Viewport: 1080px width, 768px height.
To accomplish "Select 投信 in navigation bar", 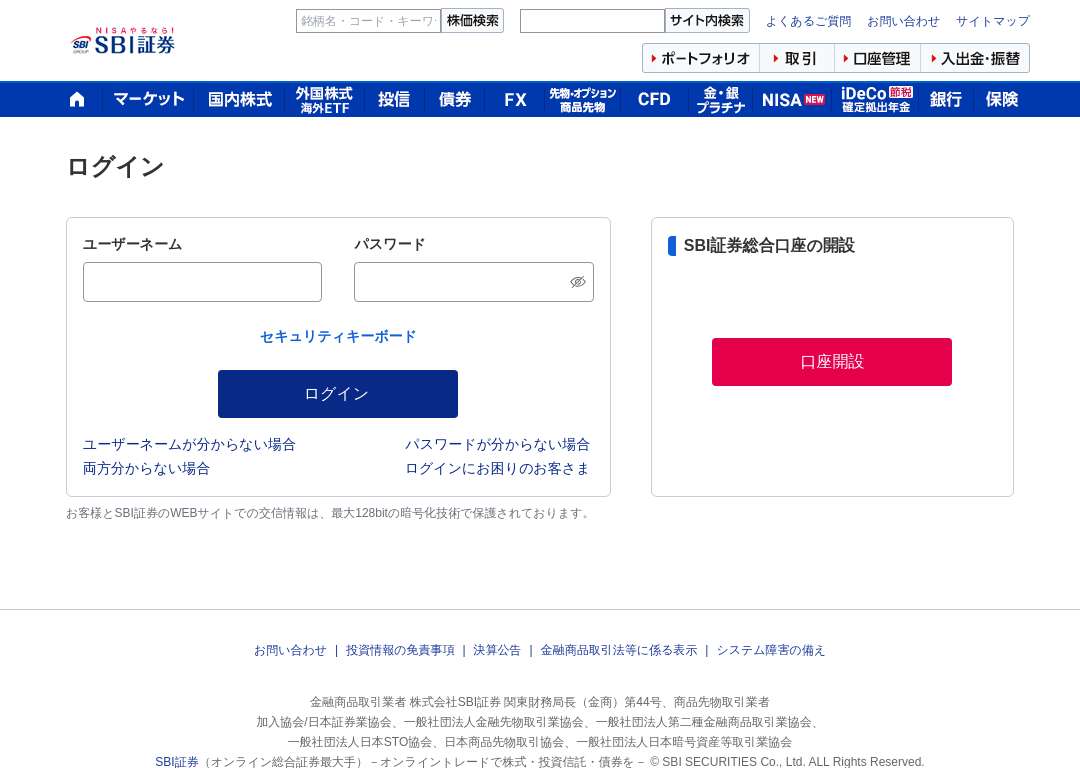I will [394, 99].
